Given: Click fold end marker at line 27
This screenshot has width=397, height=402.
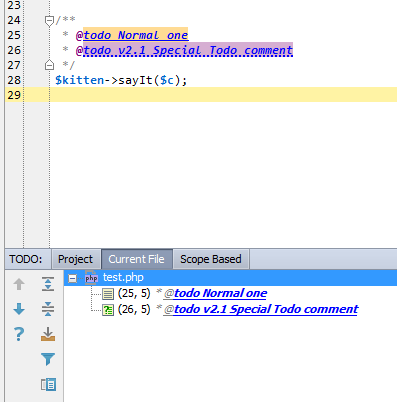Looking at the screenshot, I should coord(49,65).
